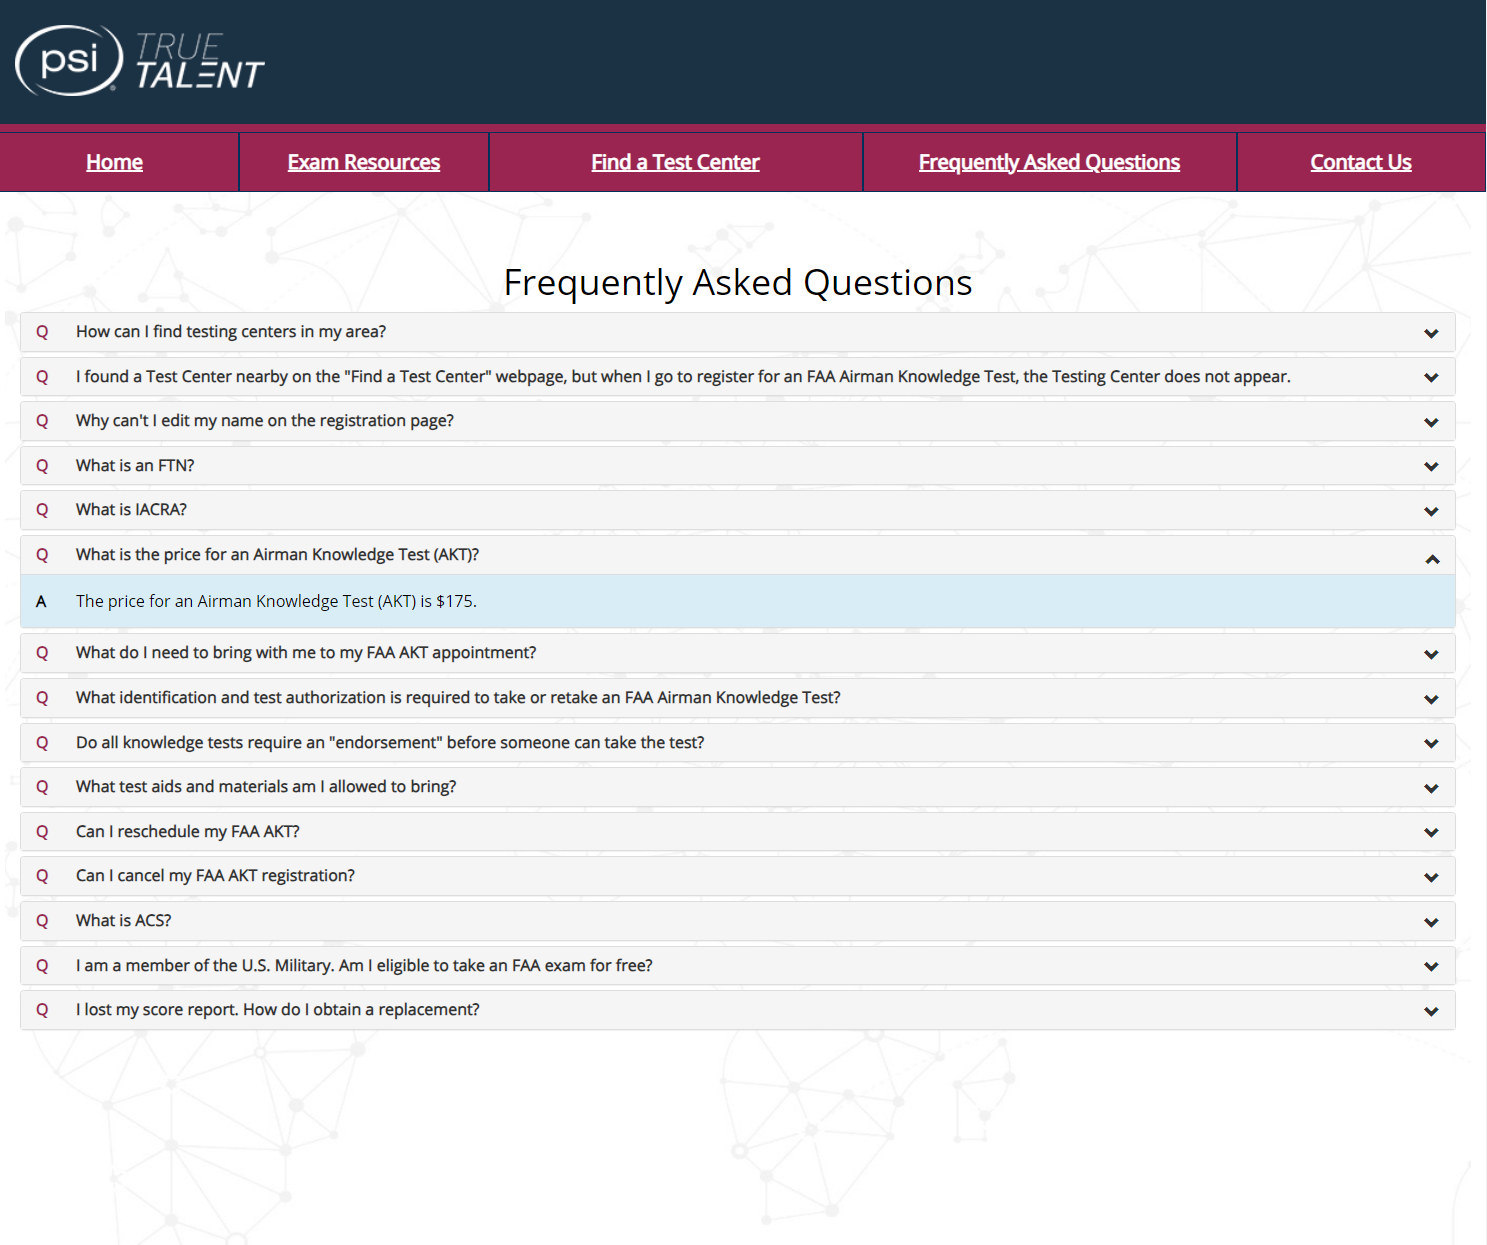Image resolution: width=1487 pixels, height=1245 pixels.
Task: Click the PSI True Talent logo
Action: [x=140, y=61]
